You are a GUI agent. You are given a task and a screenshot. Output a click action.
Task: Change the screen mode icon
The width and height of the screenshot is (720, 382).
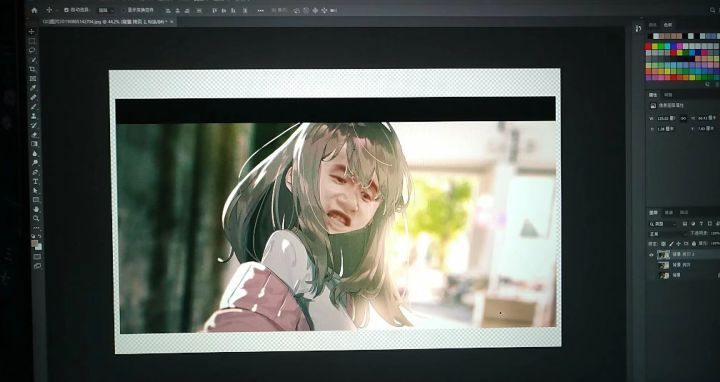[38, 266]
